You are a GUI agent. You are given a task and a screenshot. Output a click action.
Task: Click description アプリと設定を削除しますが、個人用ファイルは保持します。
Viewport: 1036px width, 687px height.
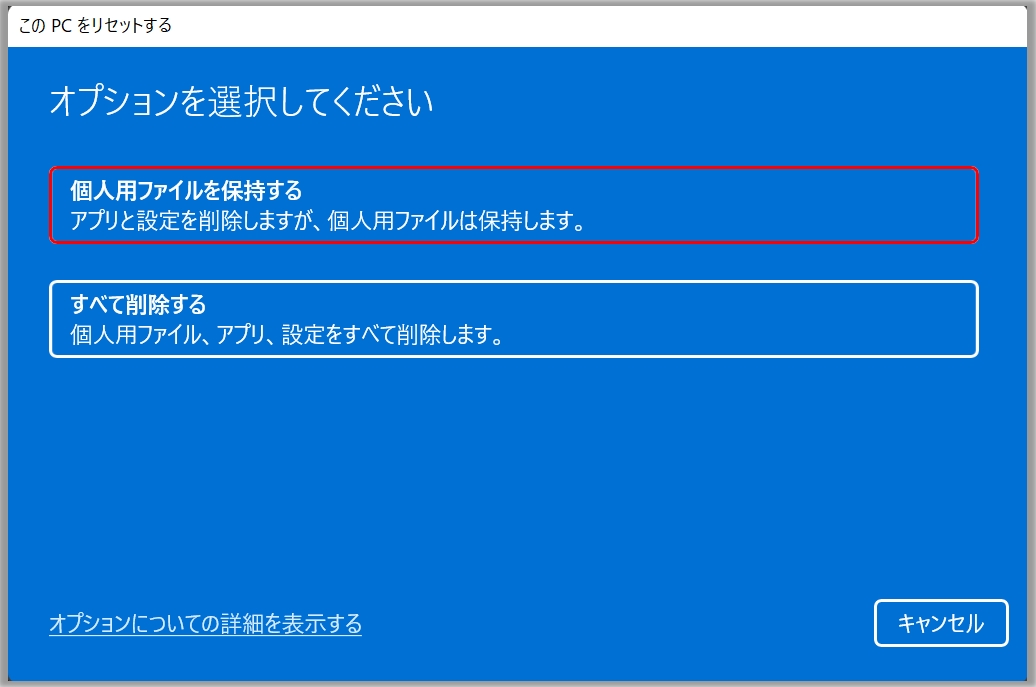(328, 221)
